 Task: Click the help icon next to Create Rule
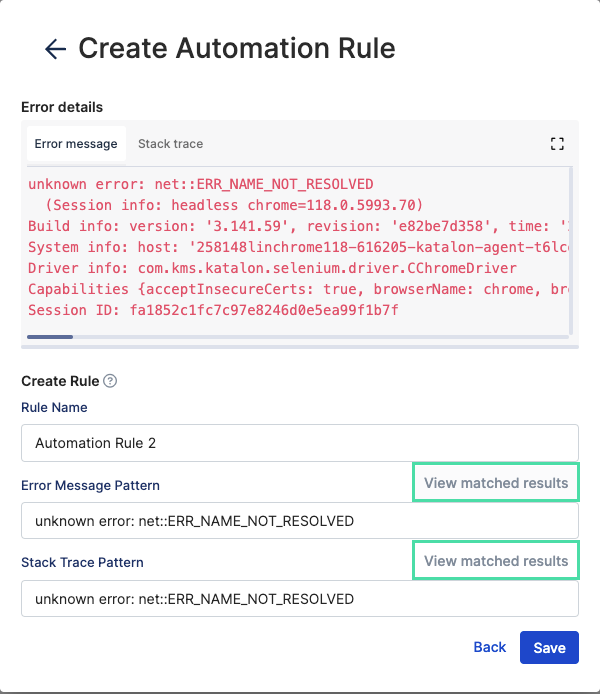111,381
